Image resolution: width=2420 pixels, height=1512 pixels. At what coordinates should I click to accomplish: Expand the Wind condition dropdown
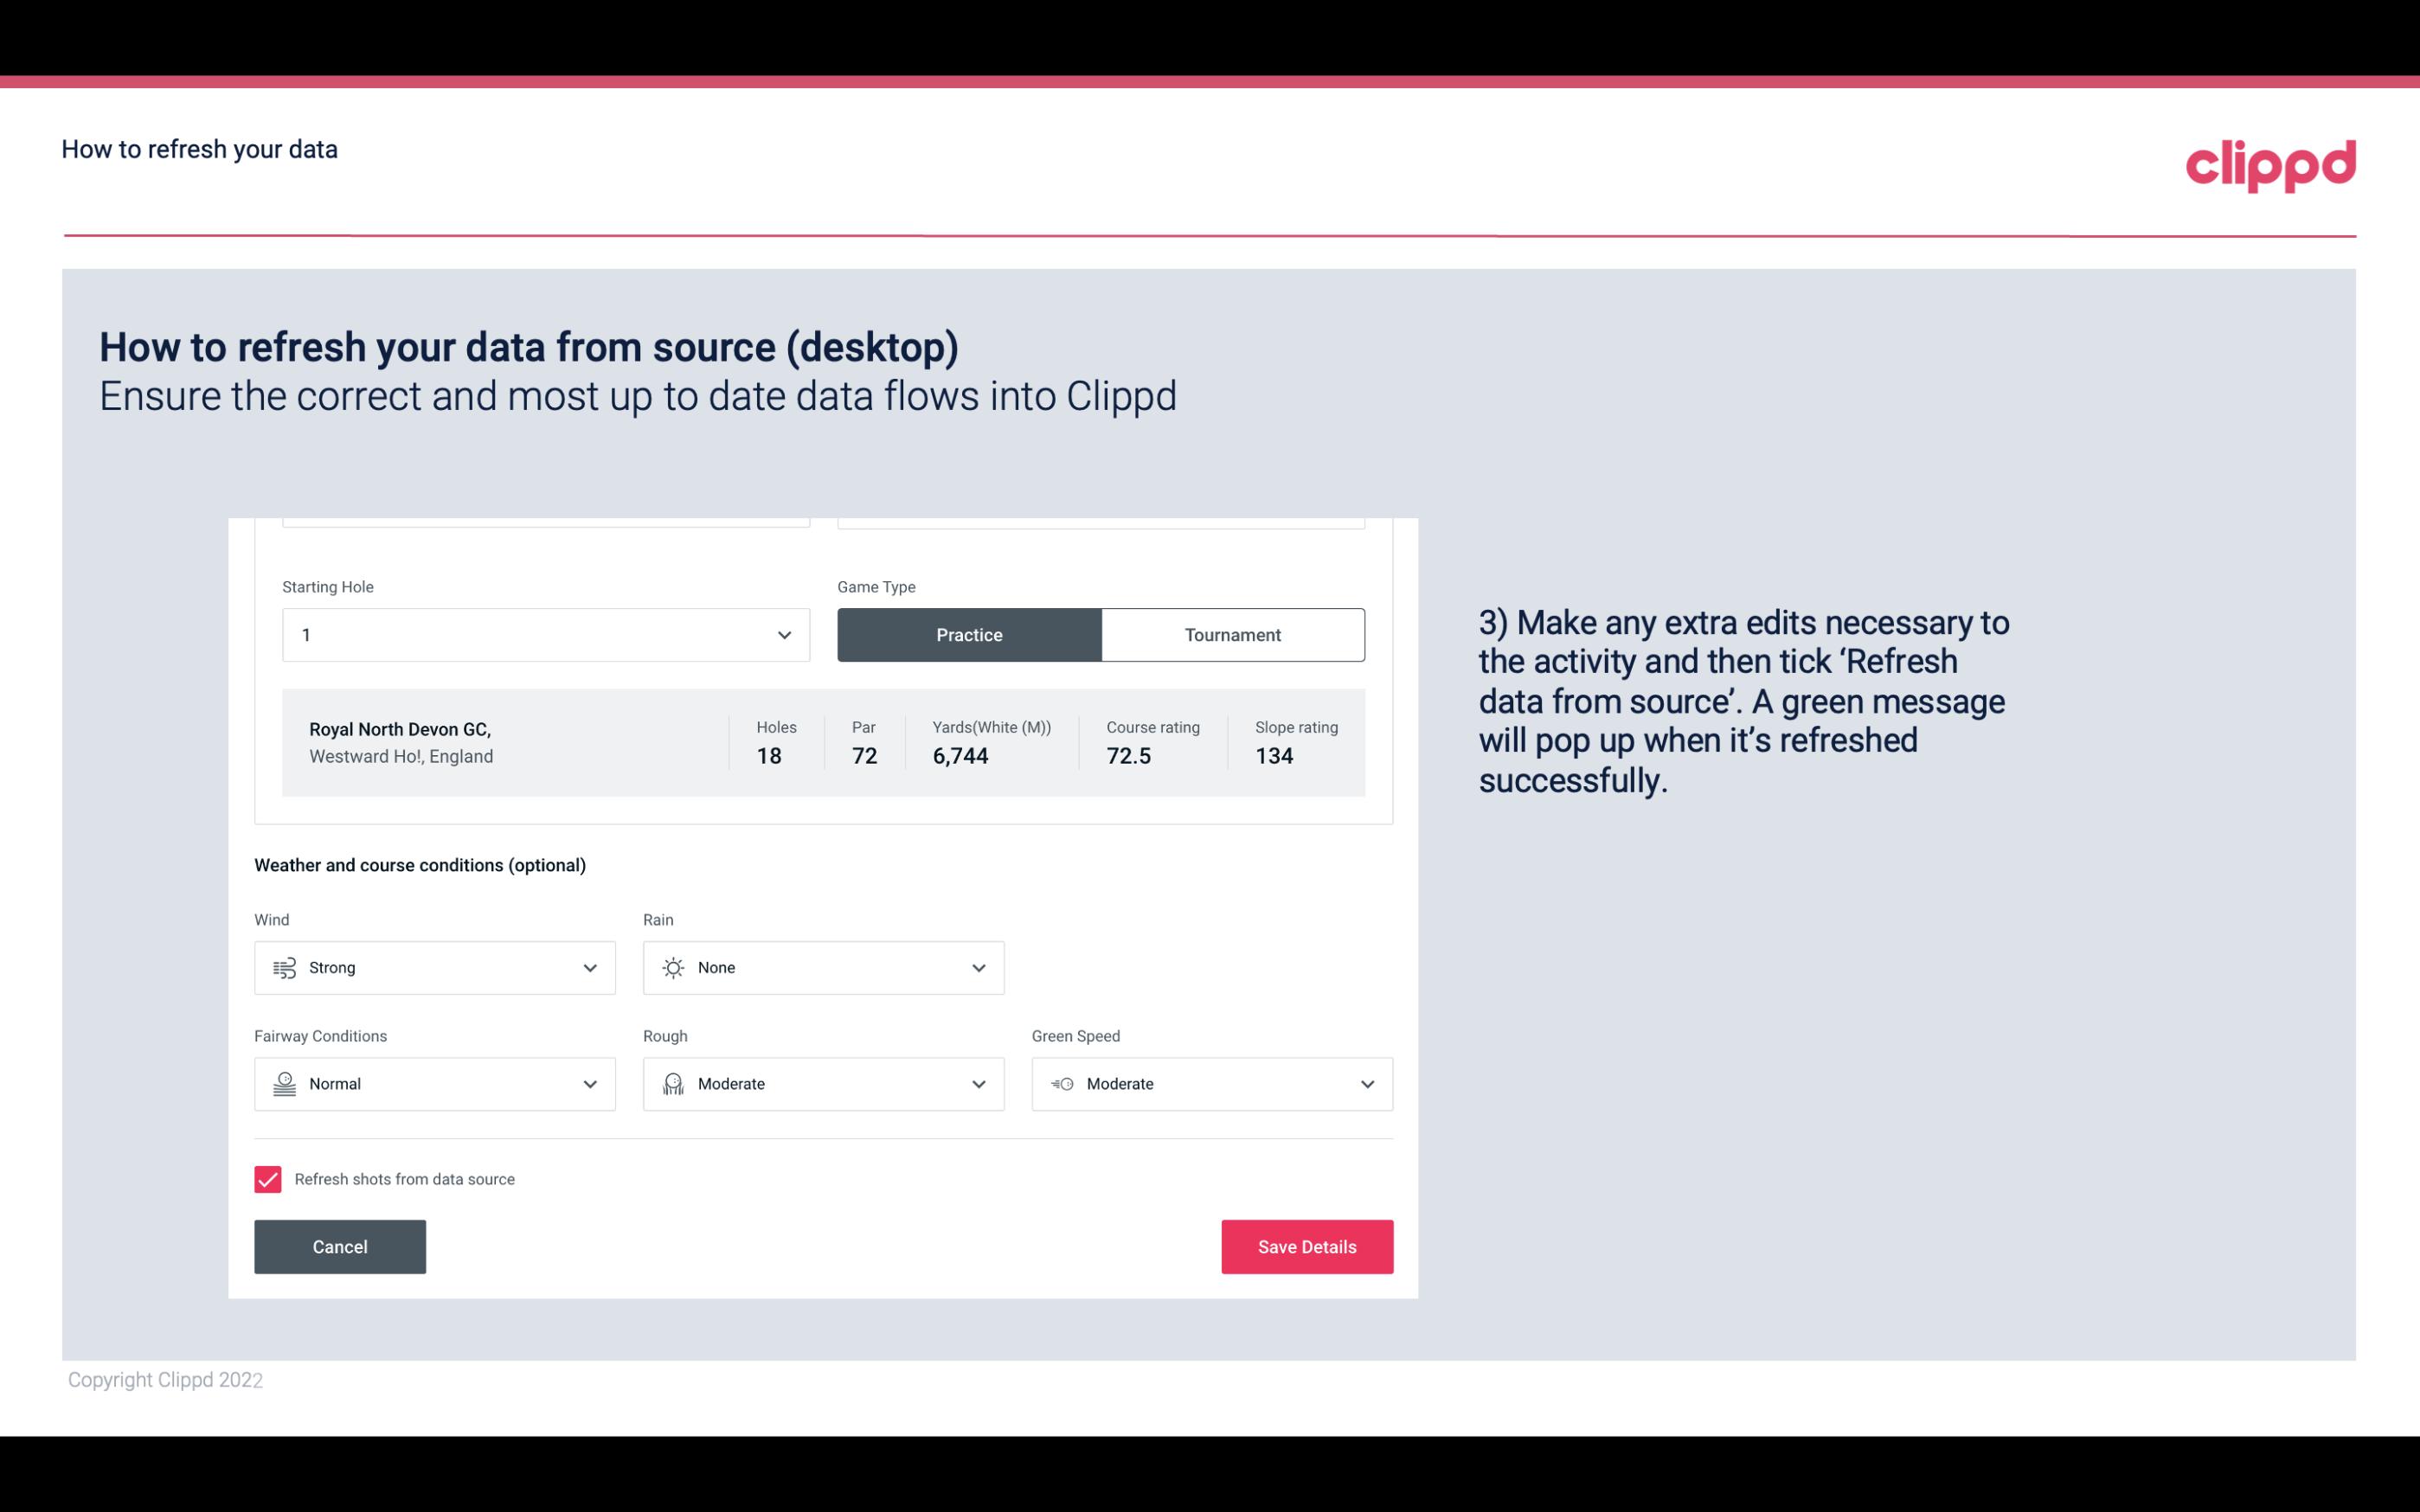coord(589,967)
